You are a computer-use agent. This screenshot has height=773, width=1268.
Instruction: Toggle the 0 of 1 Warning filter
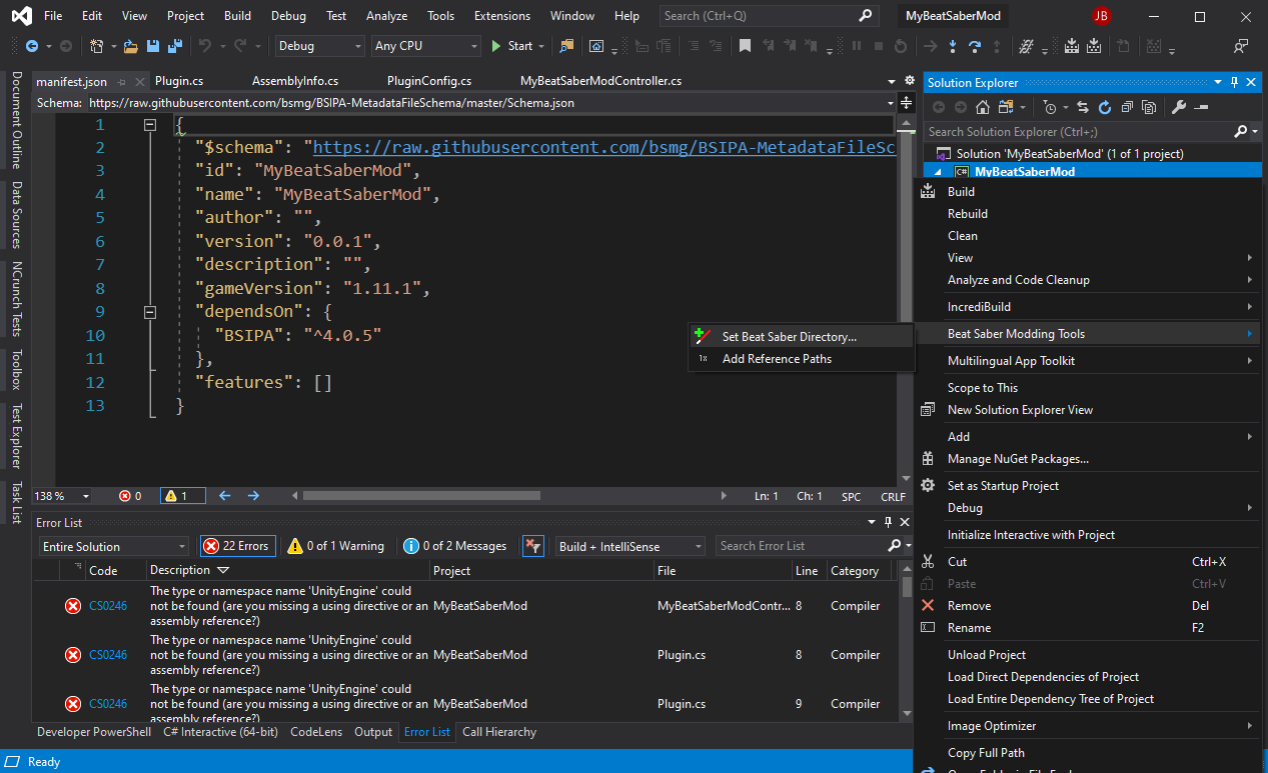(x=336, y=546)
